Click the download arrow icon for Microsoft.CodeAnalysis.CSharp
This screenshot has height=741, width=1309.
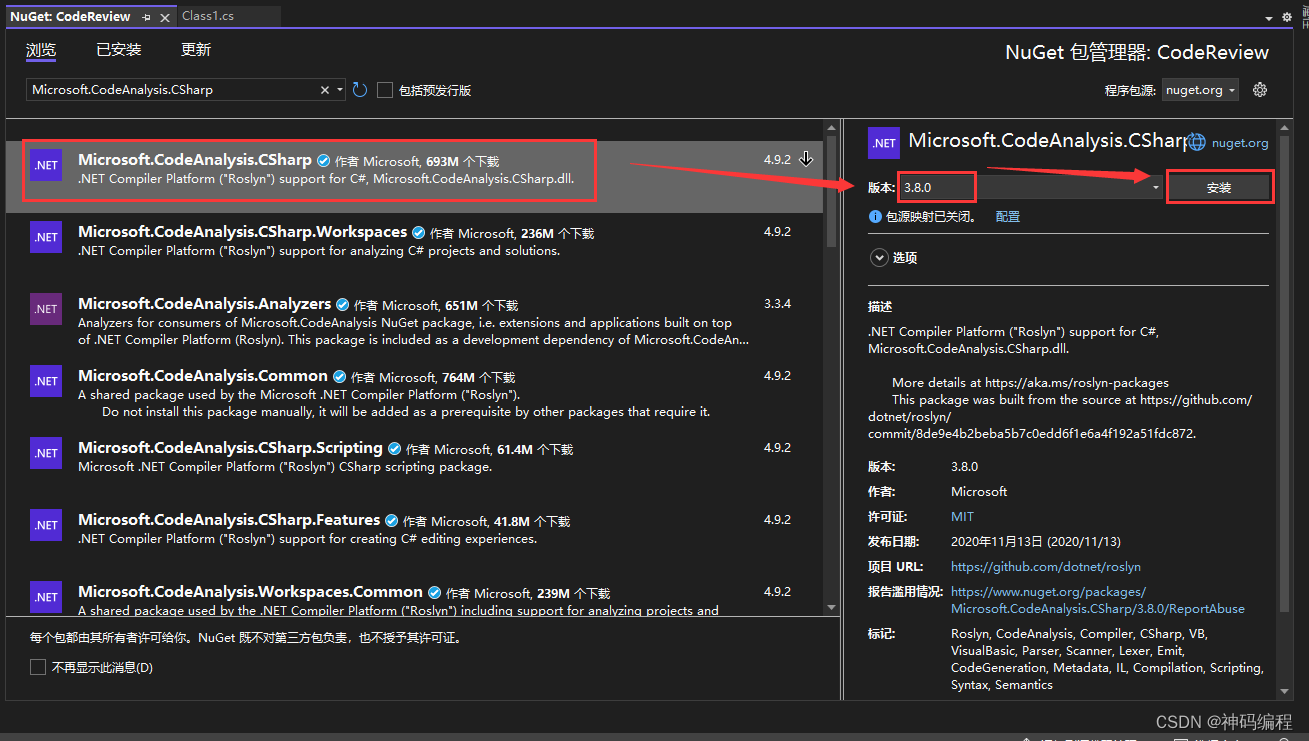point(806,159)
